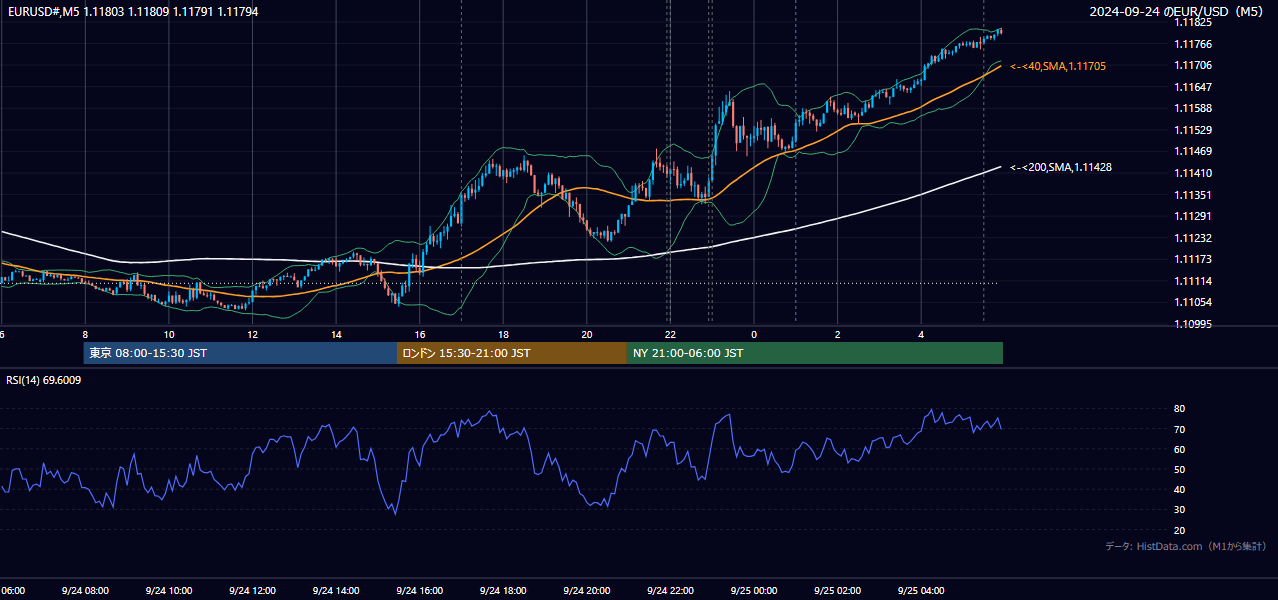Click the ロンドン 15:30-21:00 JST session bar
This screenshot has width=1278, height=600.
tap(512, 353)
